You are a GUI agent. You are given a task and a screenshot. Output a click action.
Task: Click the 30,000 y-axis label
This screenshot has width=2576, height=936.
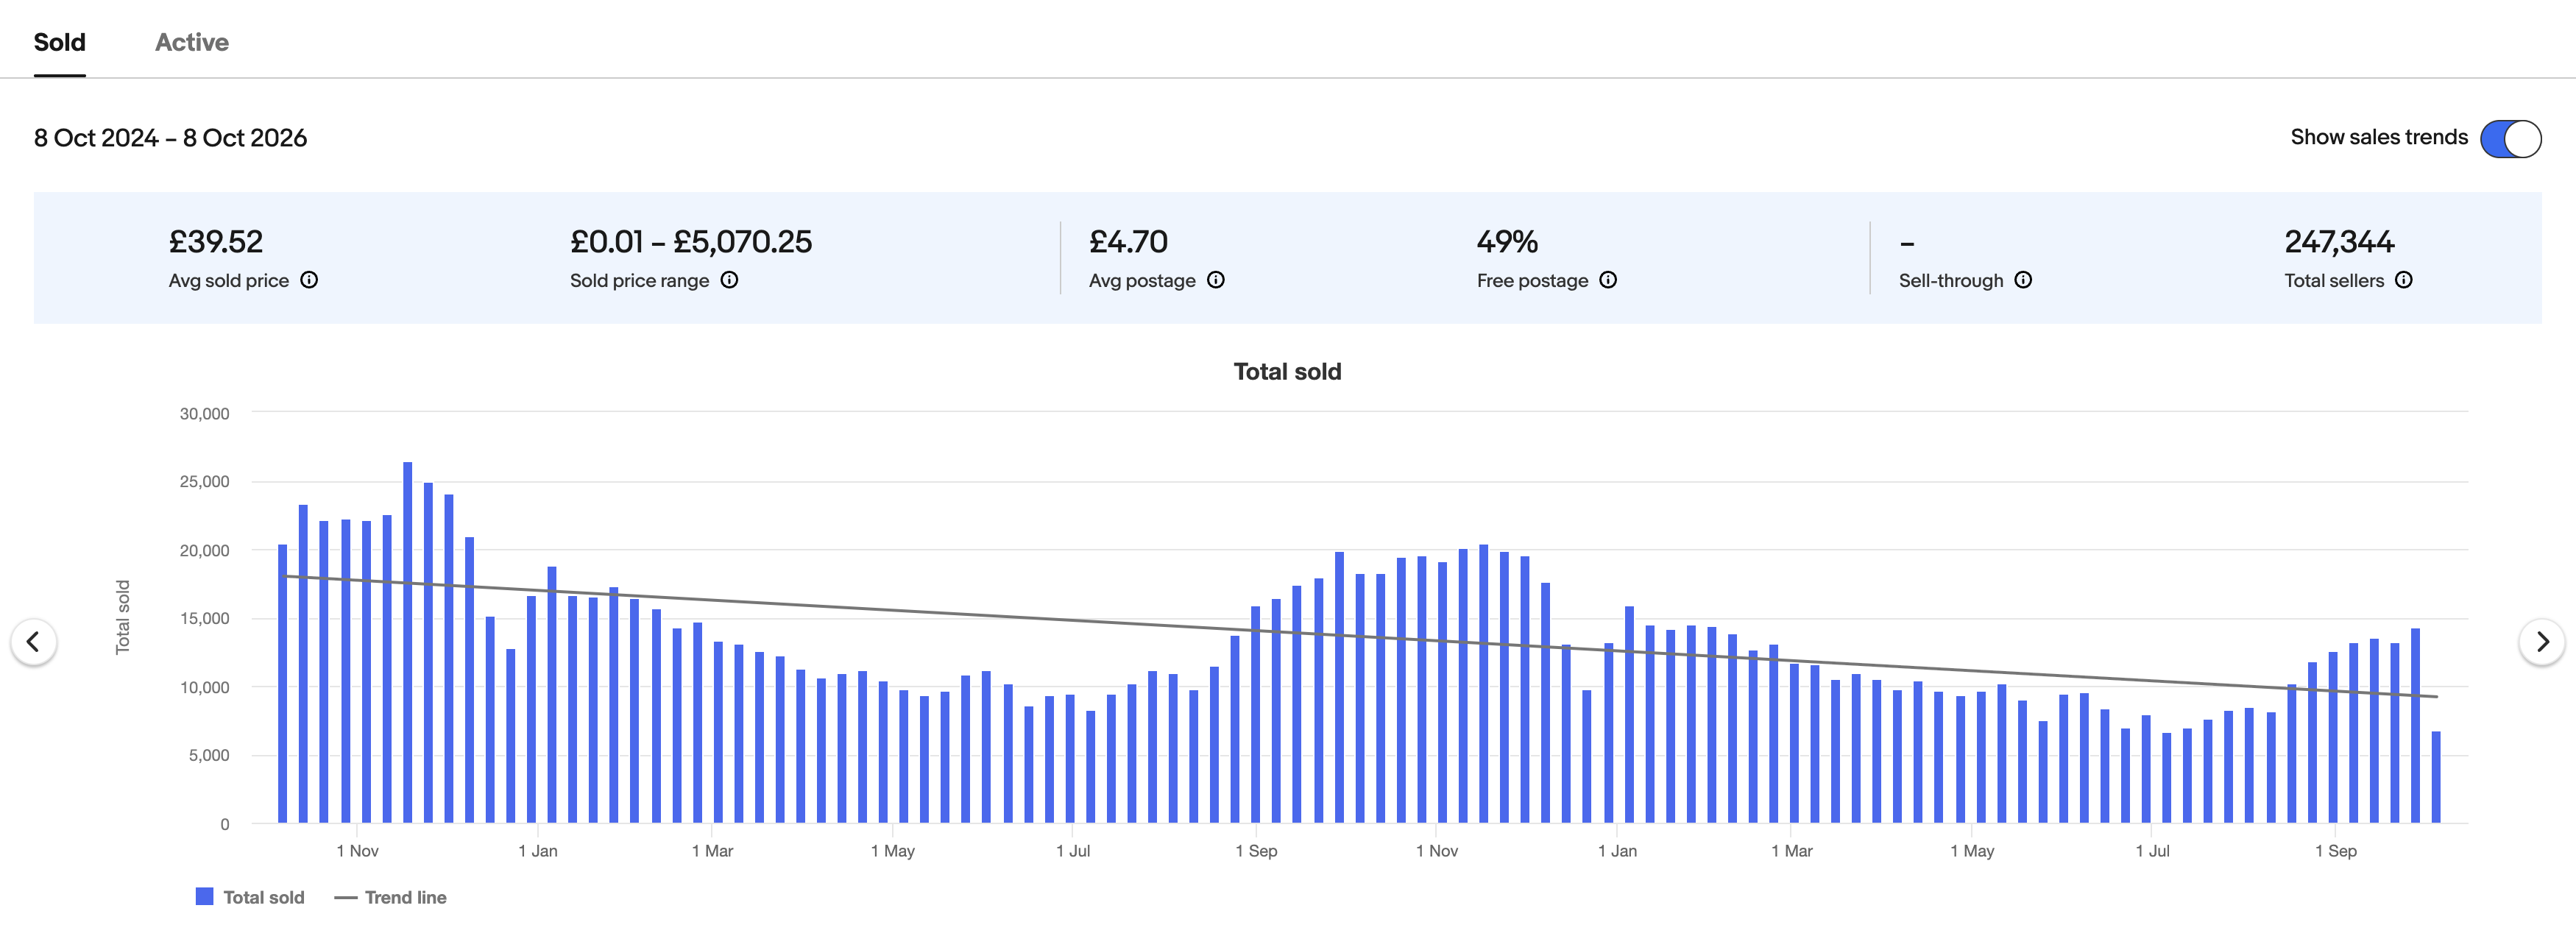coord(204,413)
